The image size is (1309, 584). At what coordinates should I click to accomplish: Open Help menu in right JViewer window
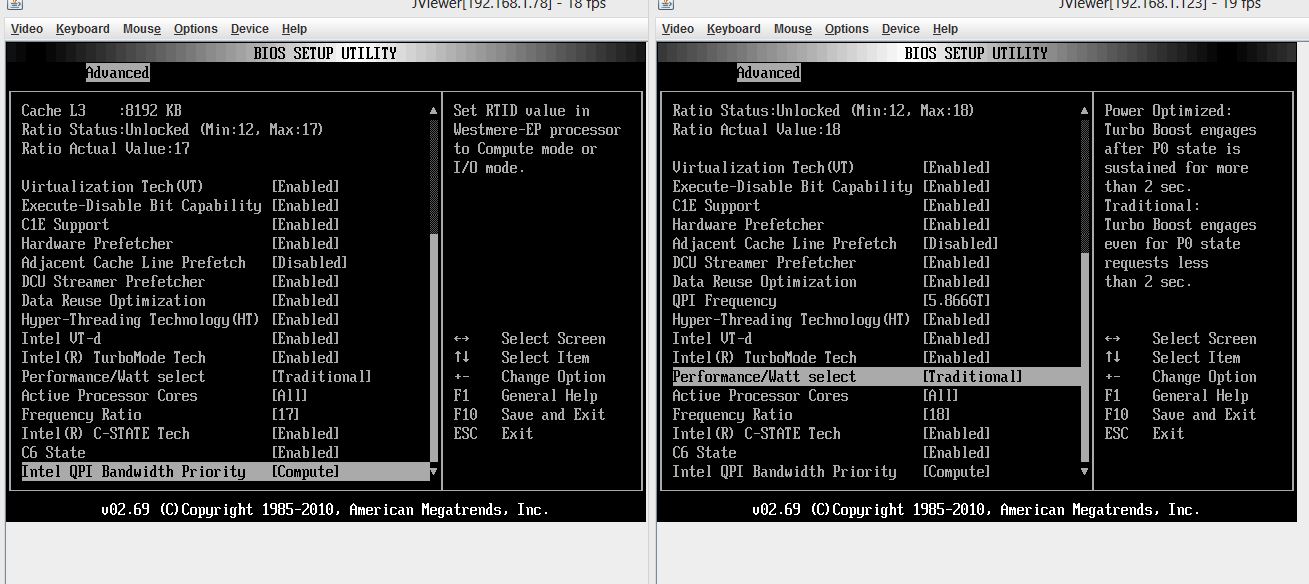[x=945, y=29]
